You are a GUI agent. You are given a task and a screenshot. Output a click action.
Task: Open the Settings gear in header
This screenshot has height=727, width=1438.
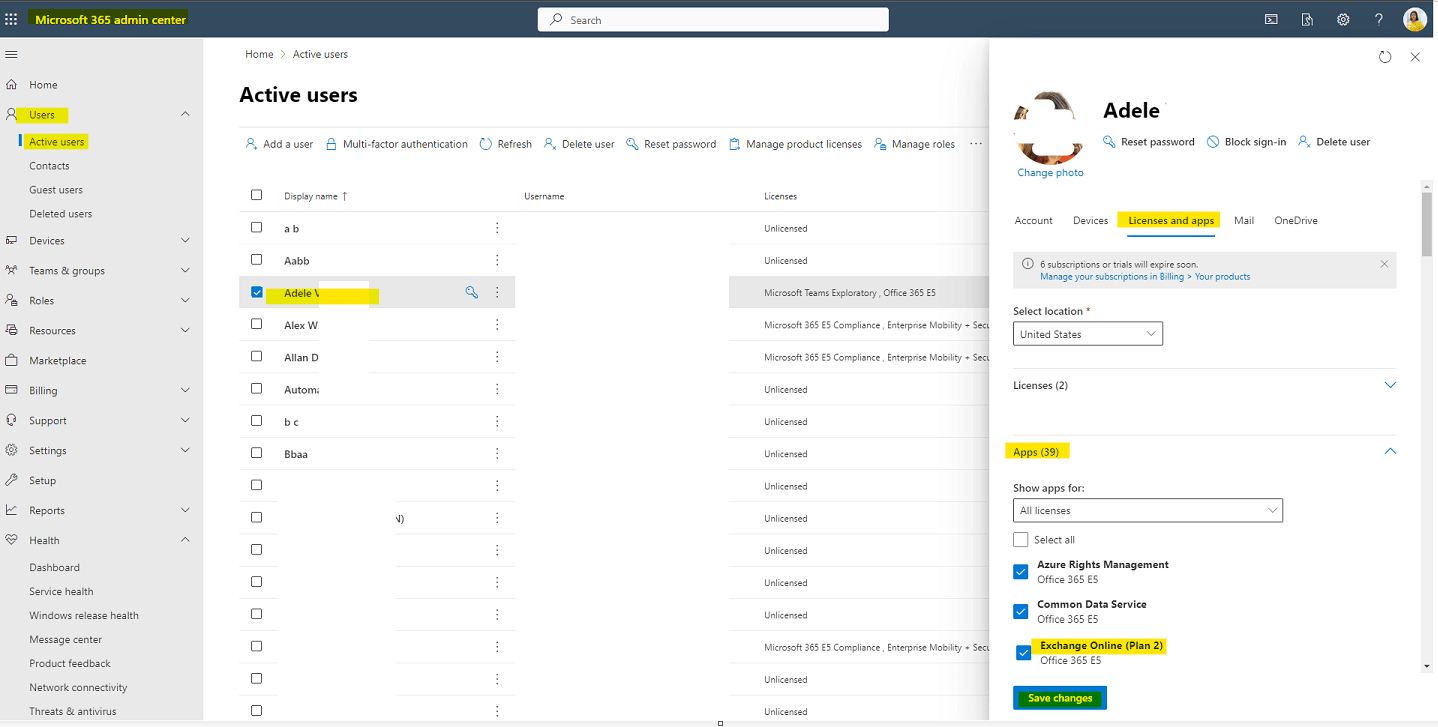click(1343, 19)
